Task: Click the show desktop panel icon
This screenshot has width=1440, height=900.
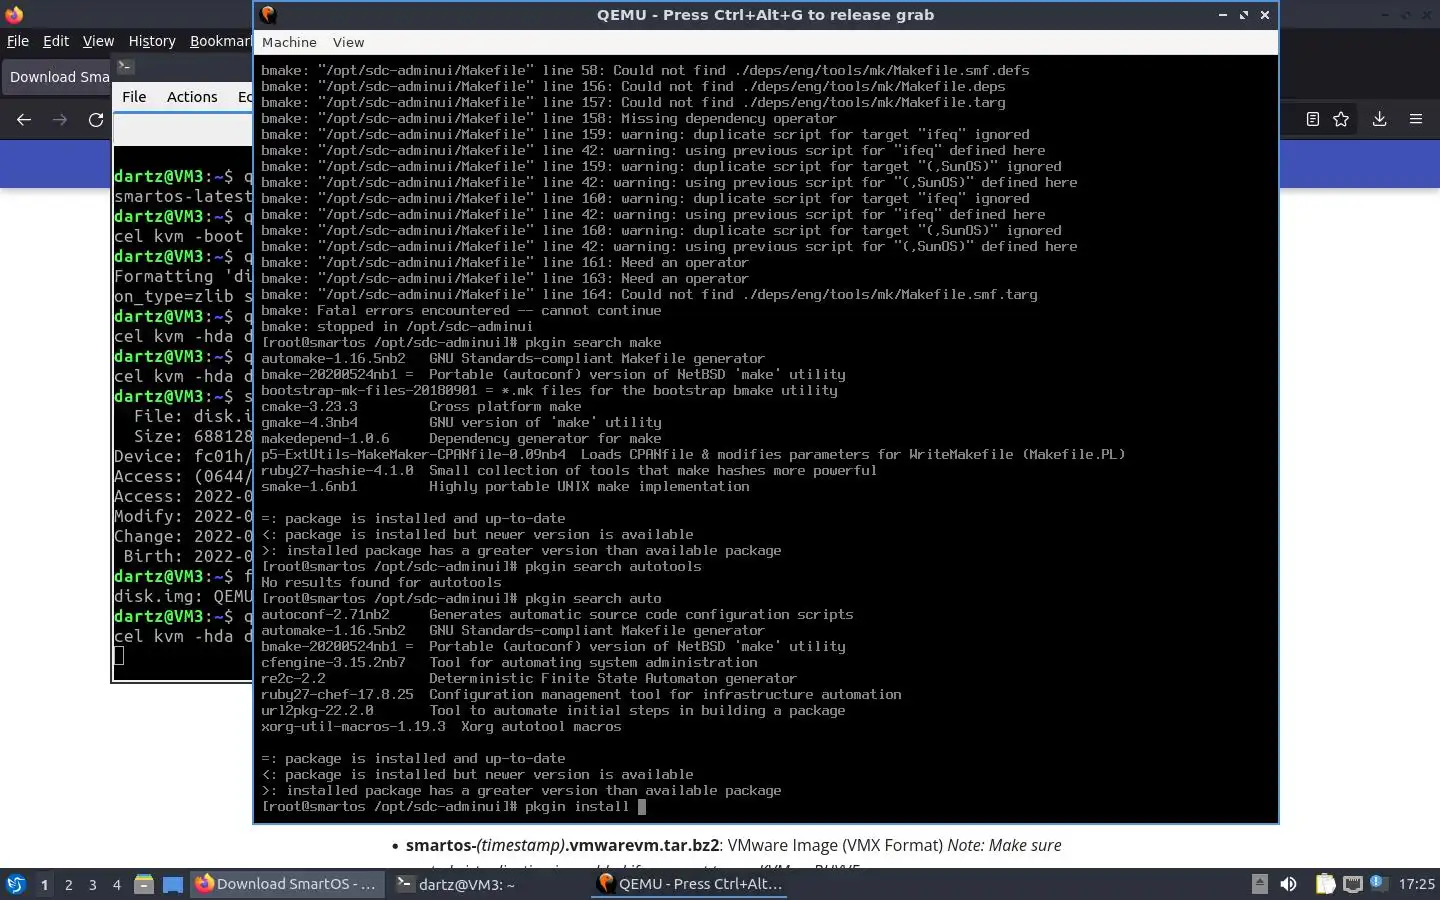Action: click(x=173, y=884)
